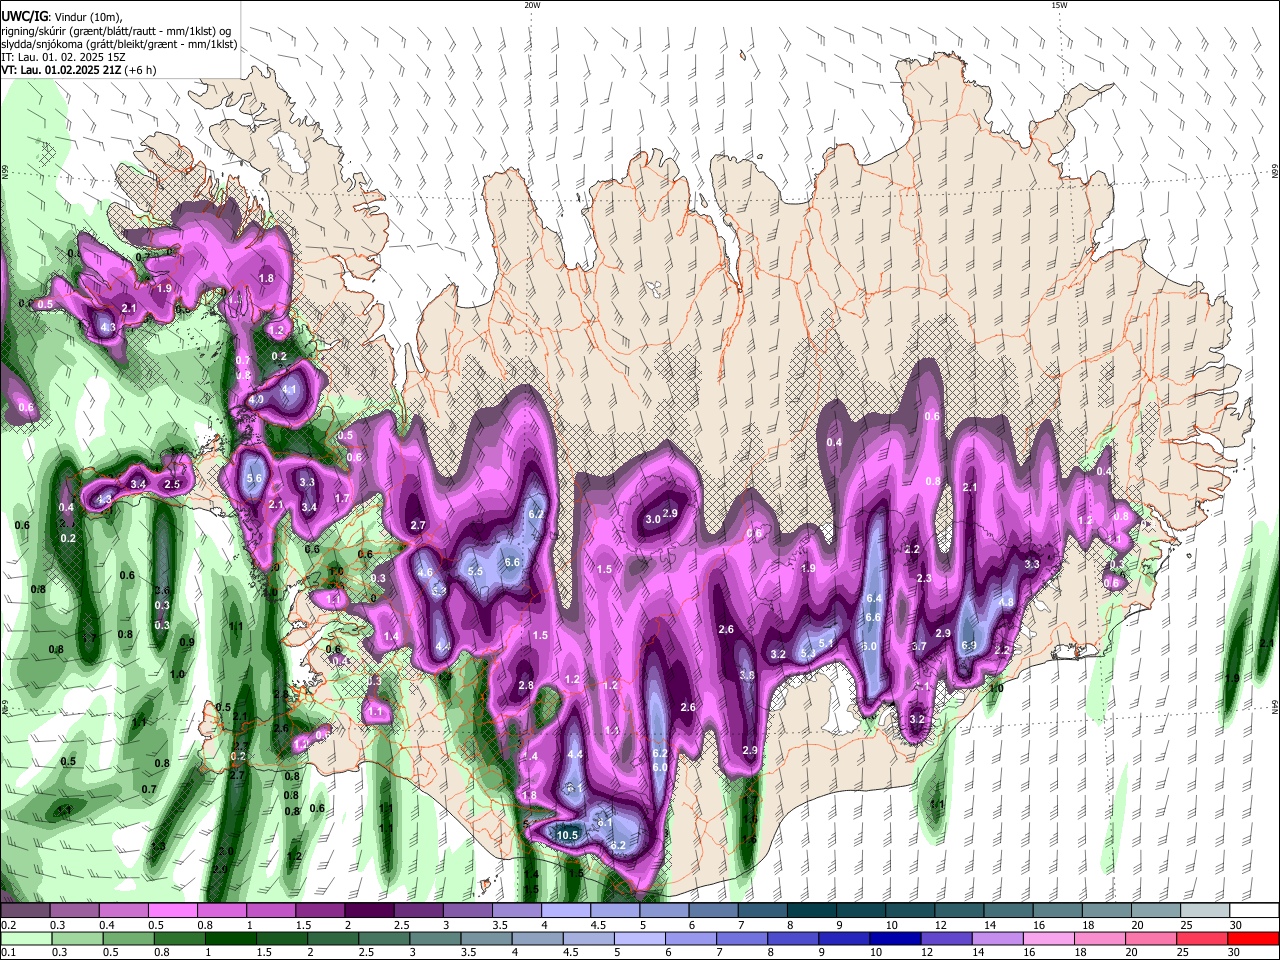The image size is (1280, 960).
Task: Select the 3.0 value on the map
Action: 653,519
